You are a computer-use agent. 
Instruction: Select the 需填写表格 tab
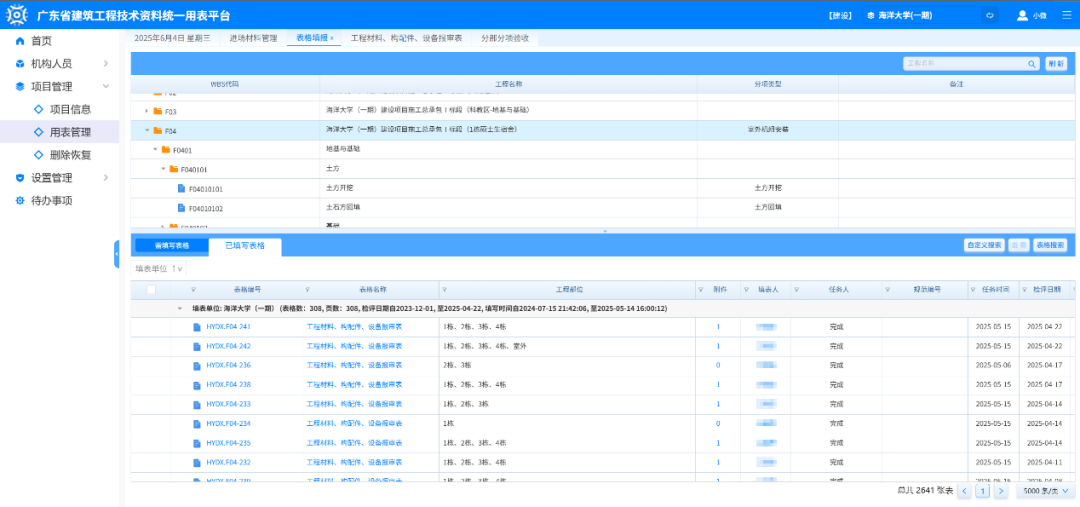pos(172,245)
